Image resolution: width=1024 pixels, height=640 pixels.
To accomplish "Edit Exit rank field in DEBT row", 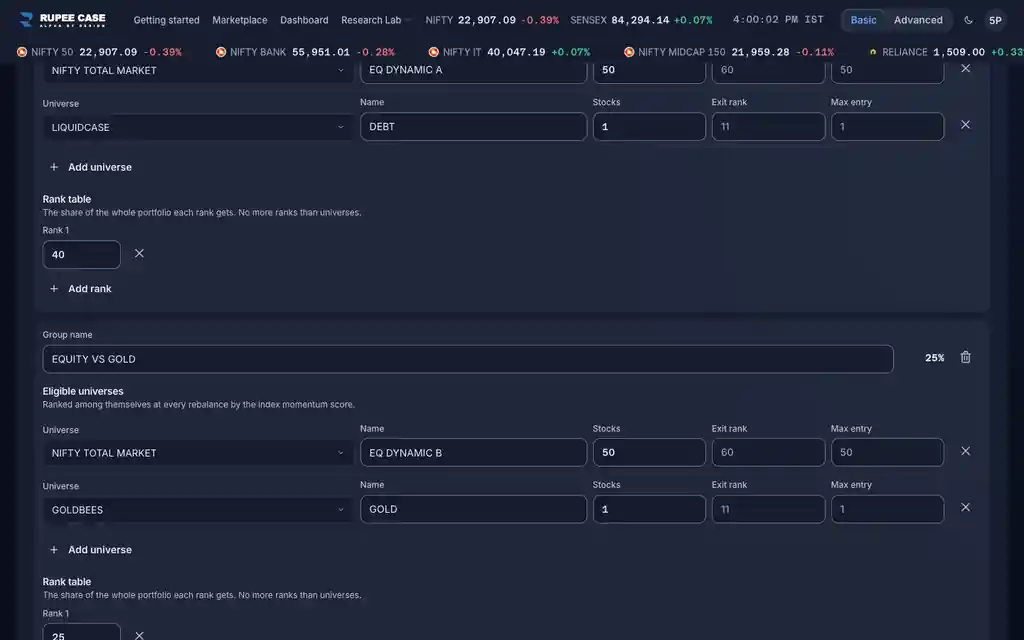I will click(768, 127).
